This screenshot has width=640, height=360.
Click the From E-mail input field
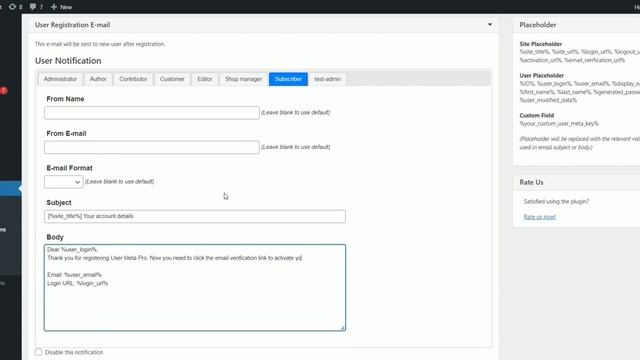[152, 147]
